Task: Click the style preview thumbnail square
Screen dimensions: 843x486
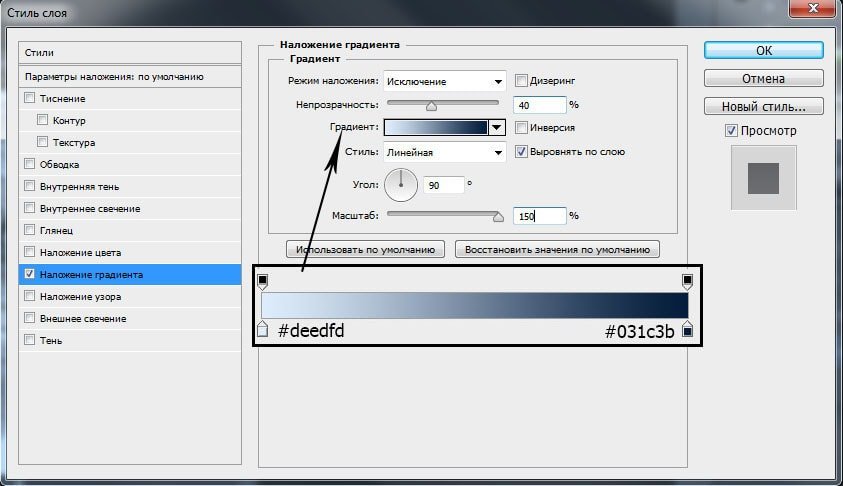Action: [x=763, y=178]
